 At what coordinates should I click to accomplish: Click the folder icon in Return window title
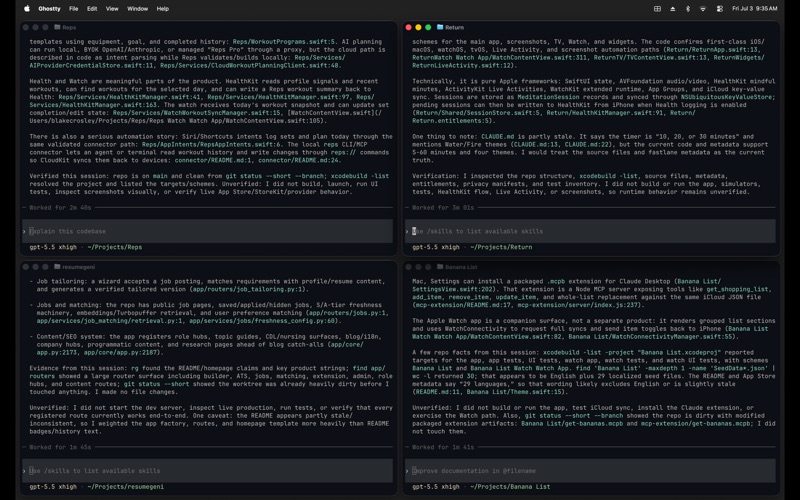[440, 27]
